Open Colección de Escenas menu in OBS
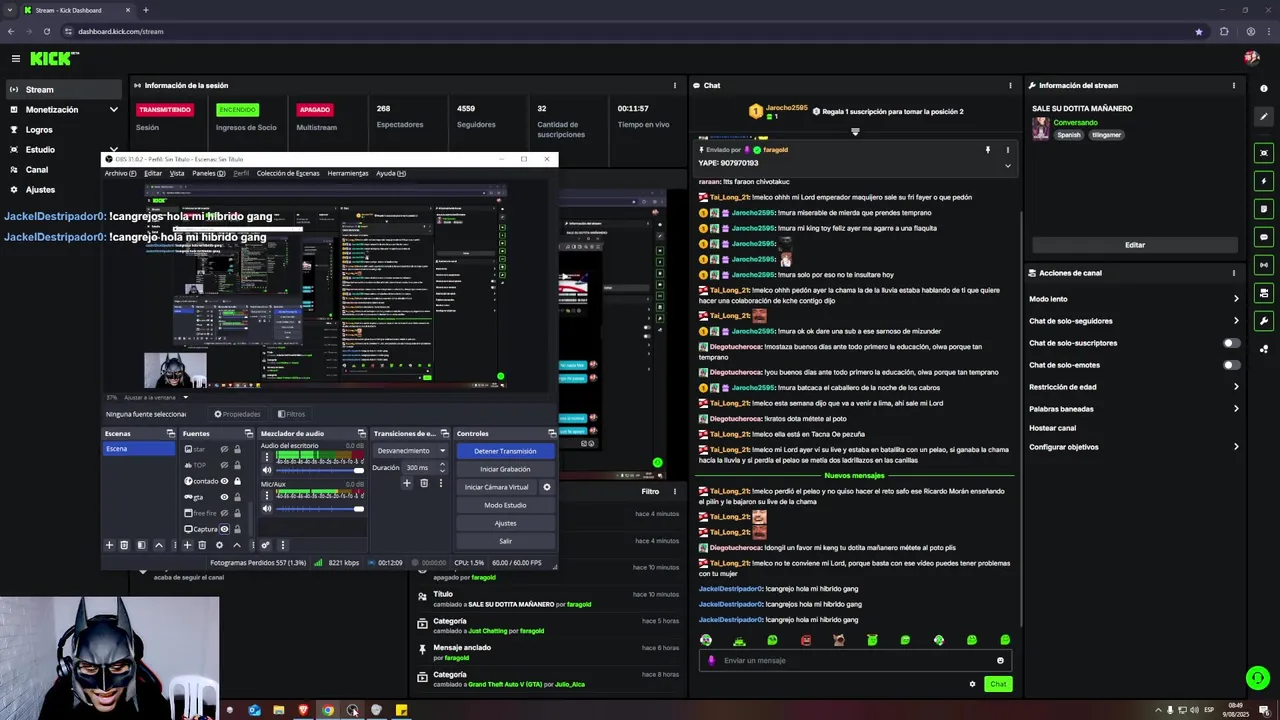 (288, 173)
